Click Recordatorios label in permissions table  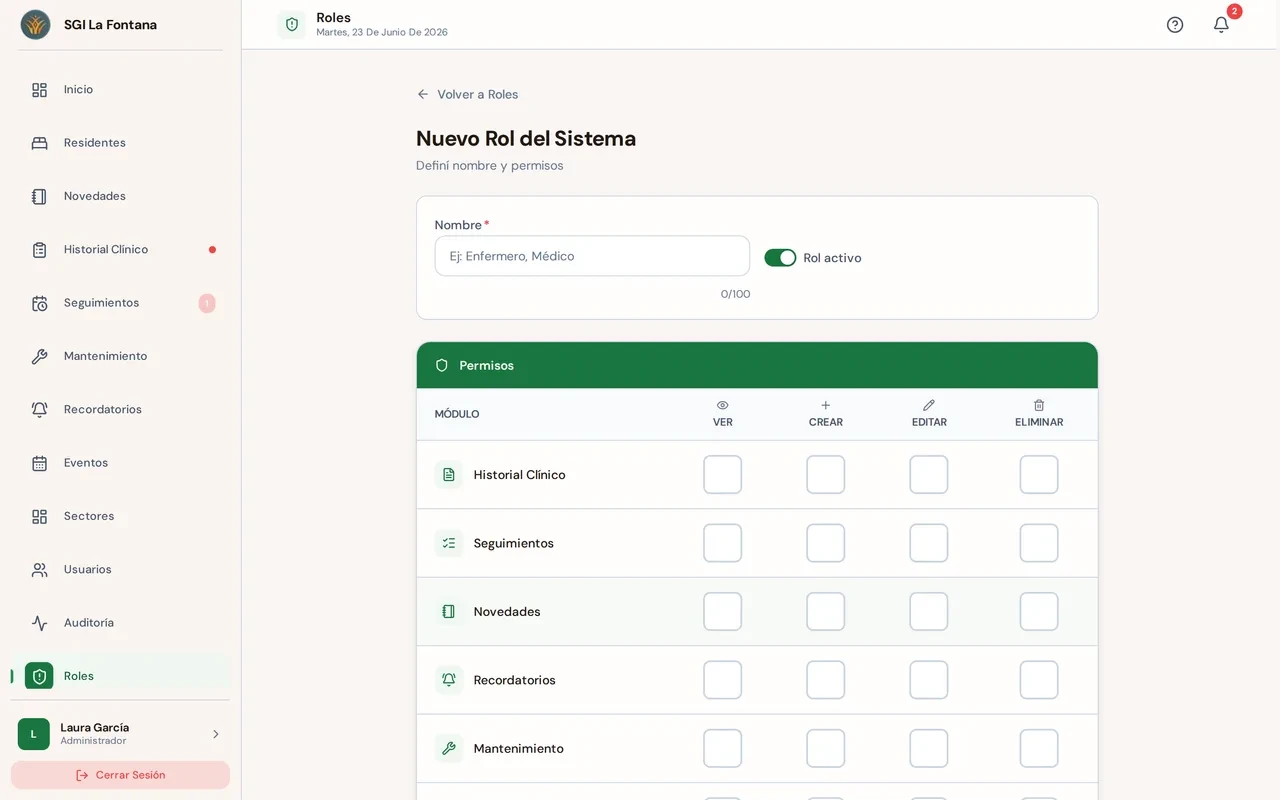click(x=514, y=680)
